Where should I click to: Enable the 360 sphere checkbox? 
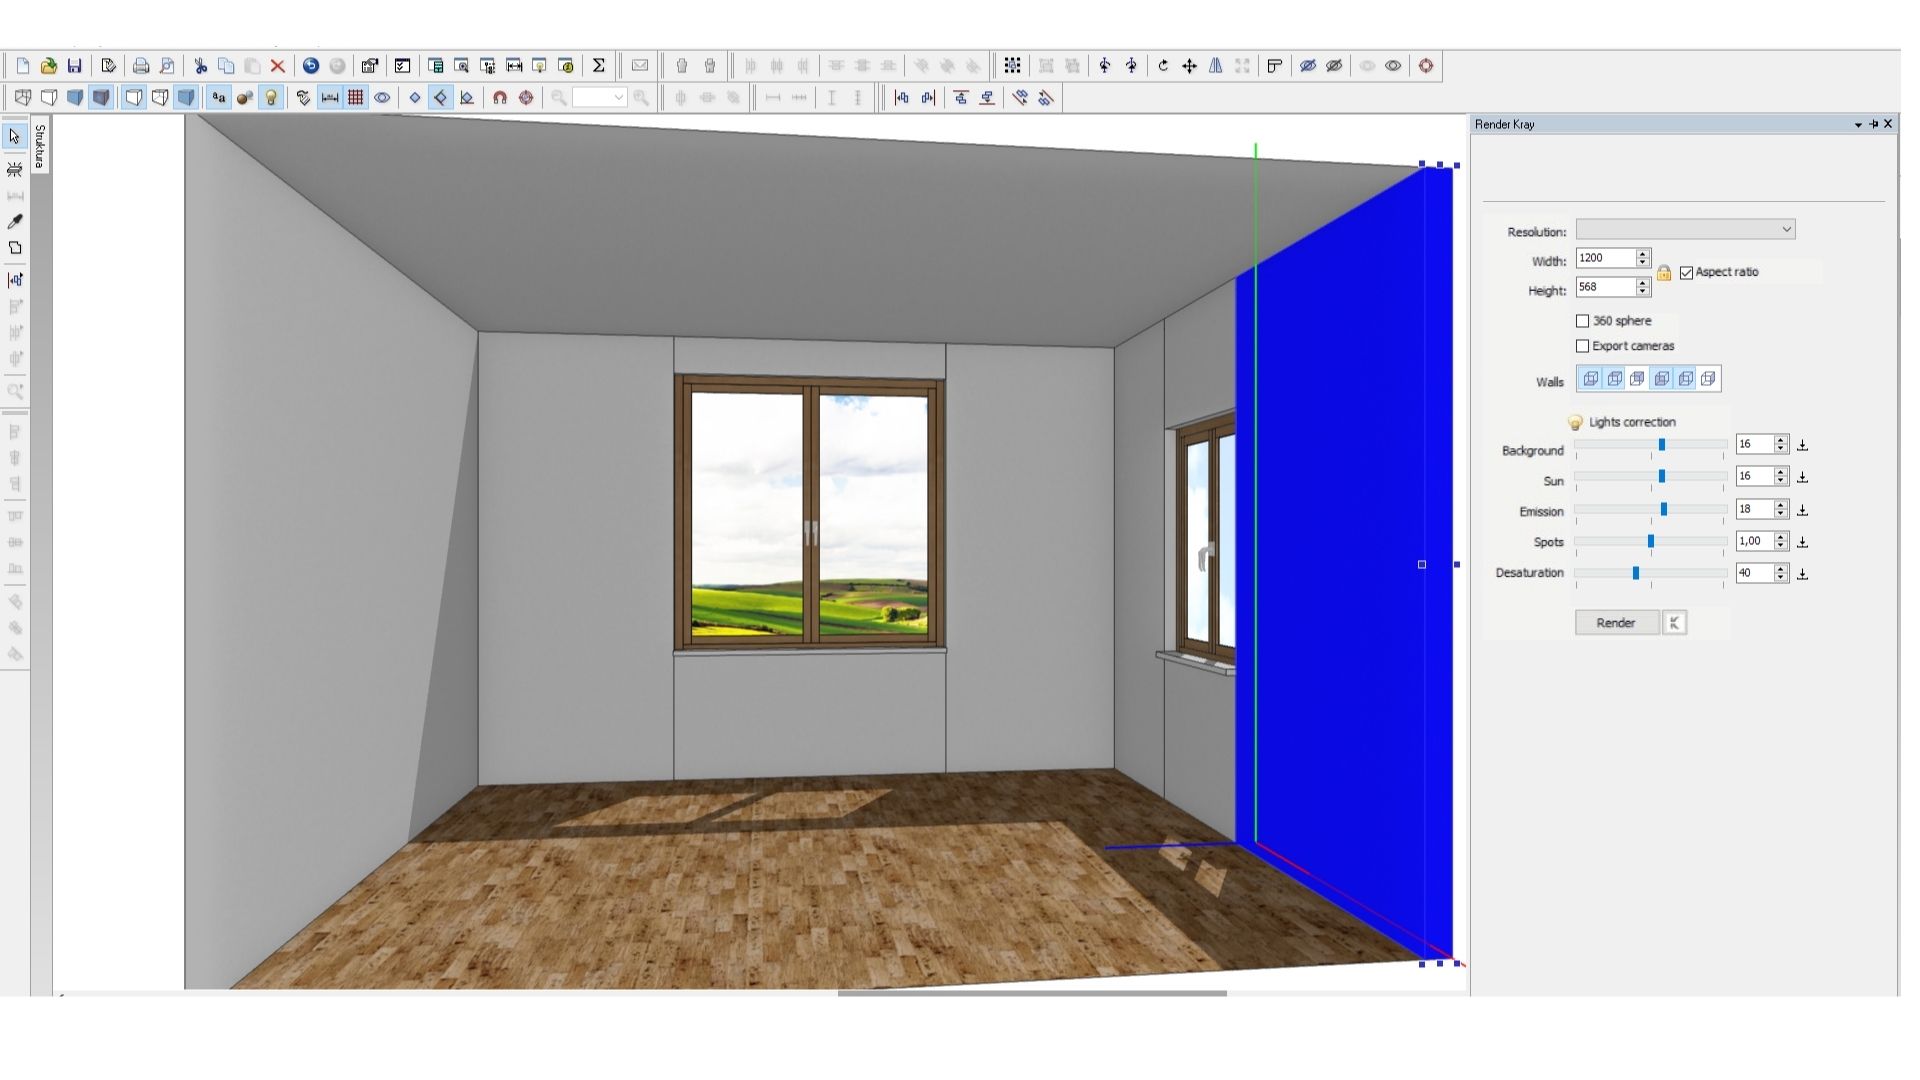(1582, 321)
